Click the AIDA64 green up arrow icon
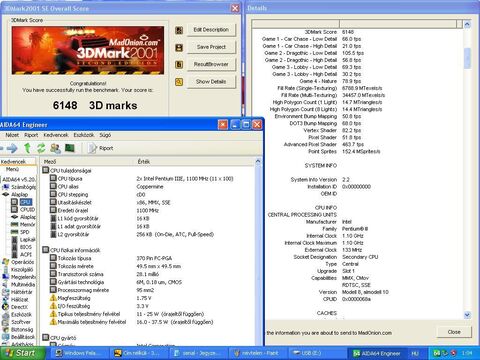The width and height of the screenshot is (480, 360). [27, 148]
